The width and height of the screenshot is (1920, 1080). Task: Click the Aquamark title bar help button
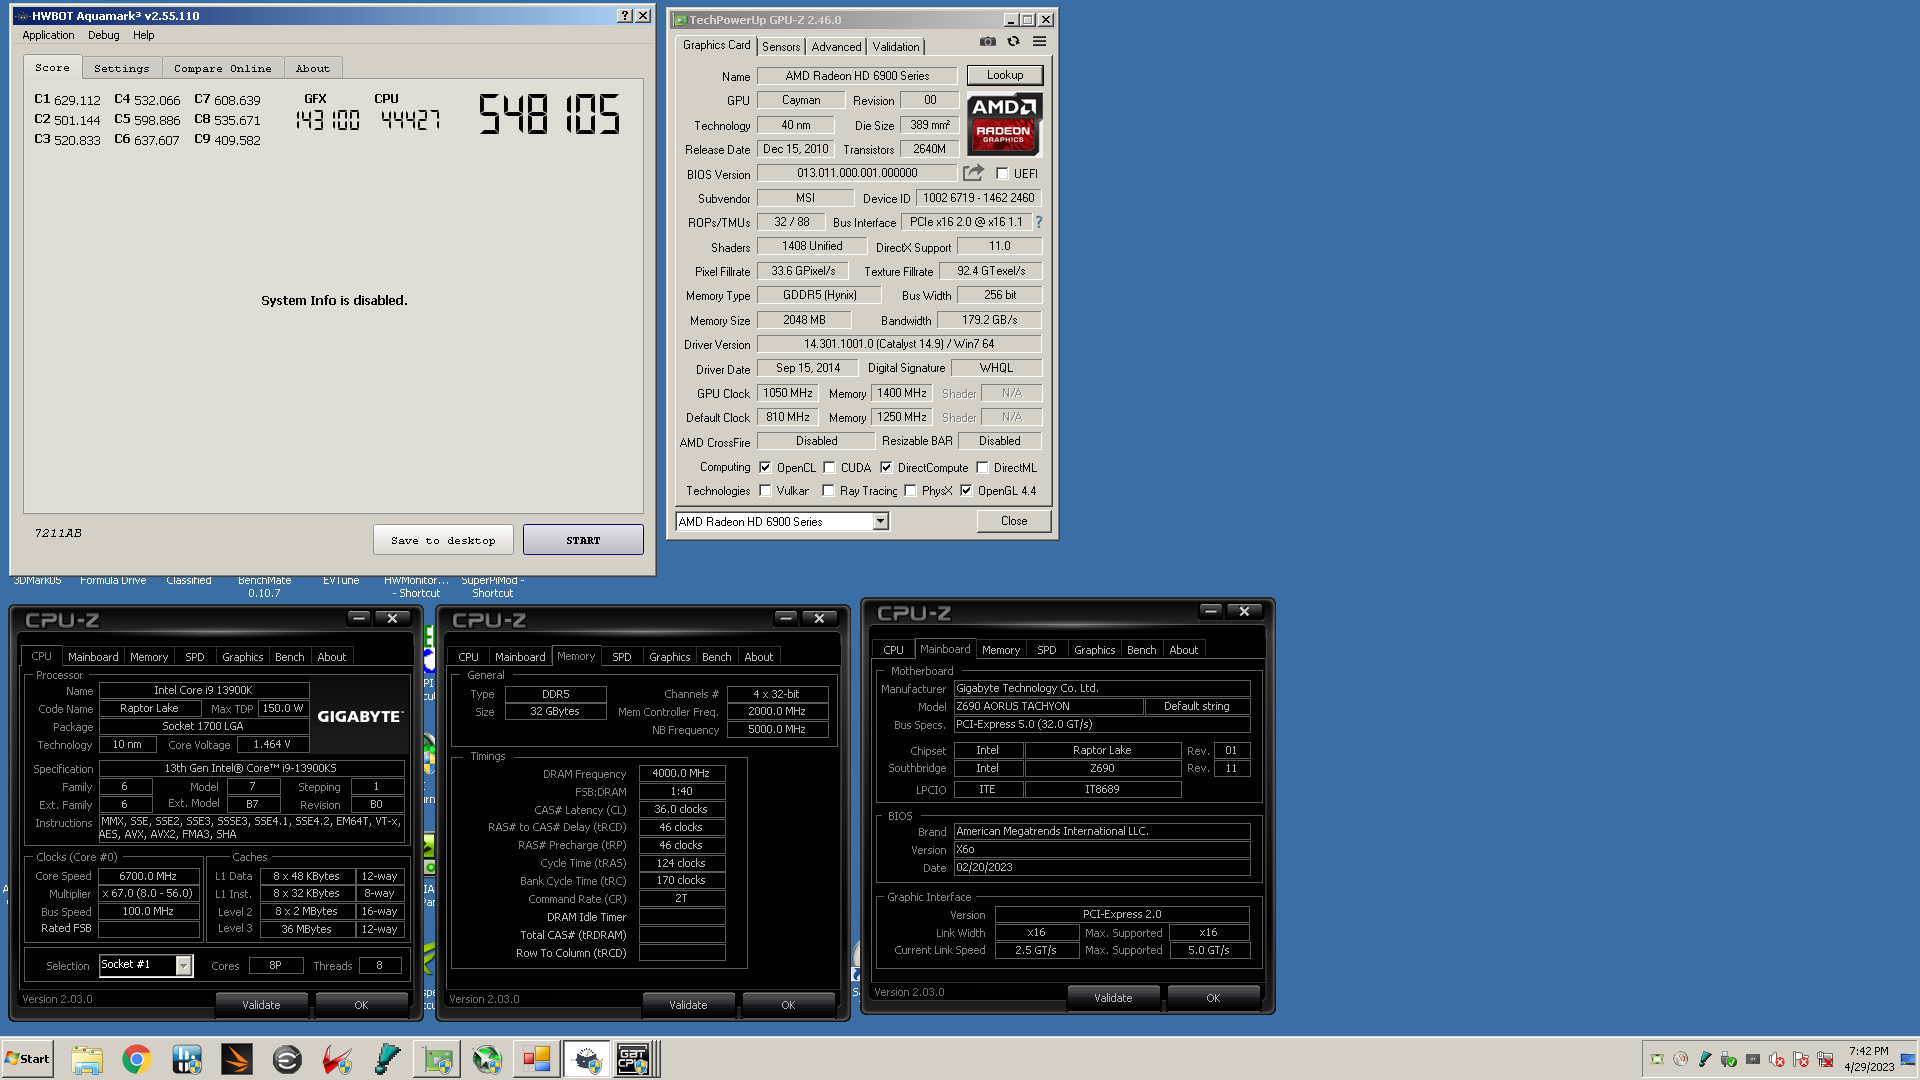(x=625, y=16)
